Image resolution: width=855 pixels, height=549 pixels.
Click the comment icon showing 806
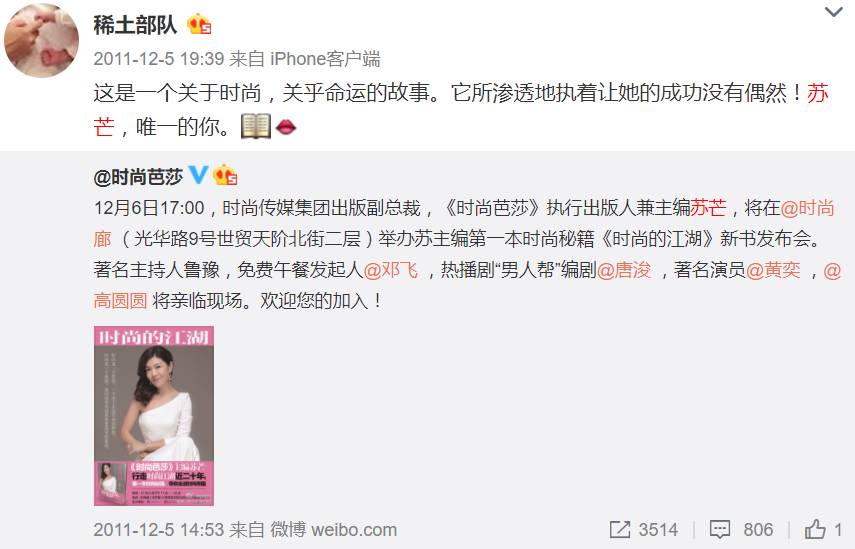pos(720,529)
